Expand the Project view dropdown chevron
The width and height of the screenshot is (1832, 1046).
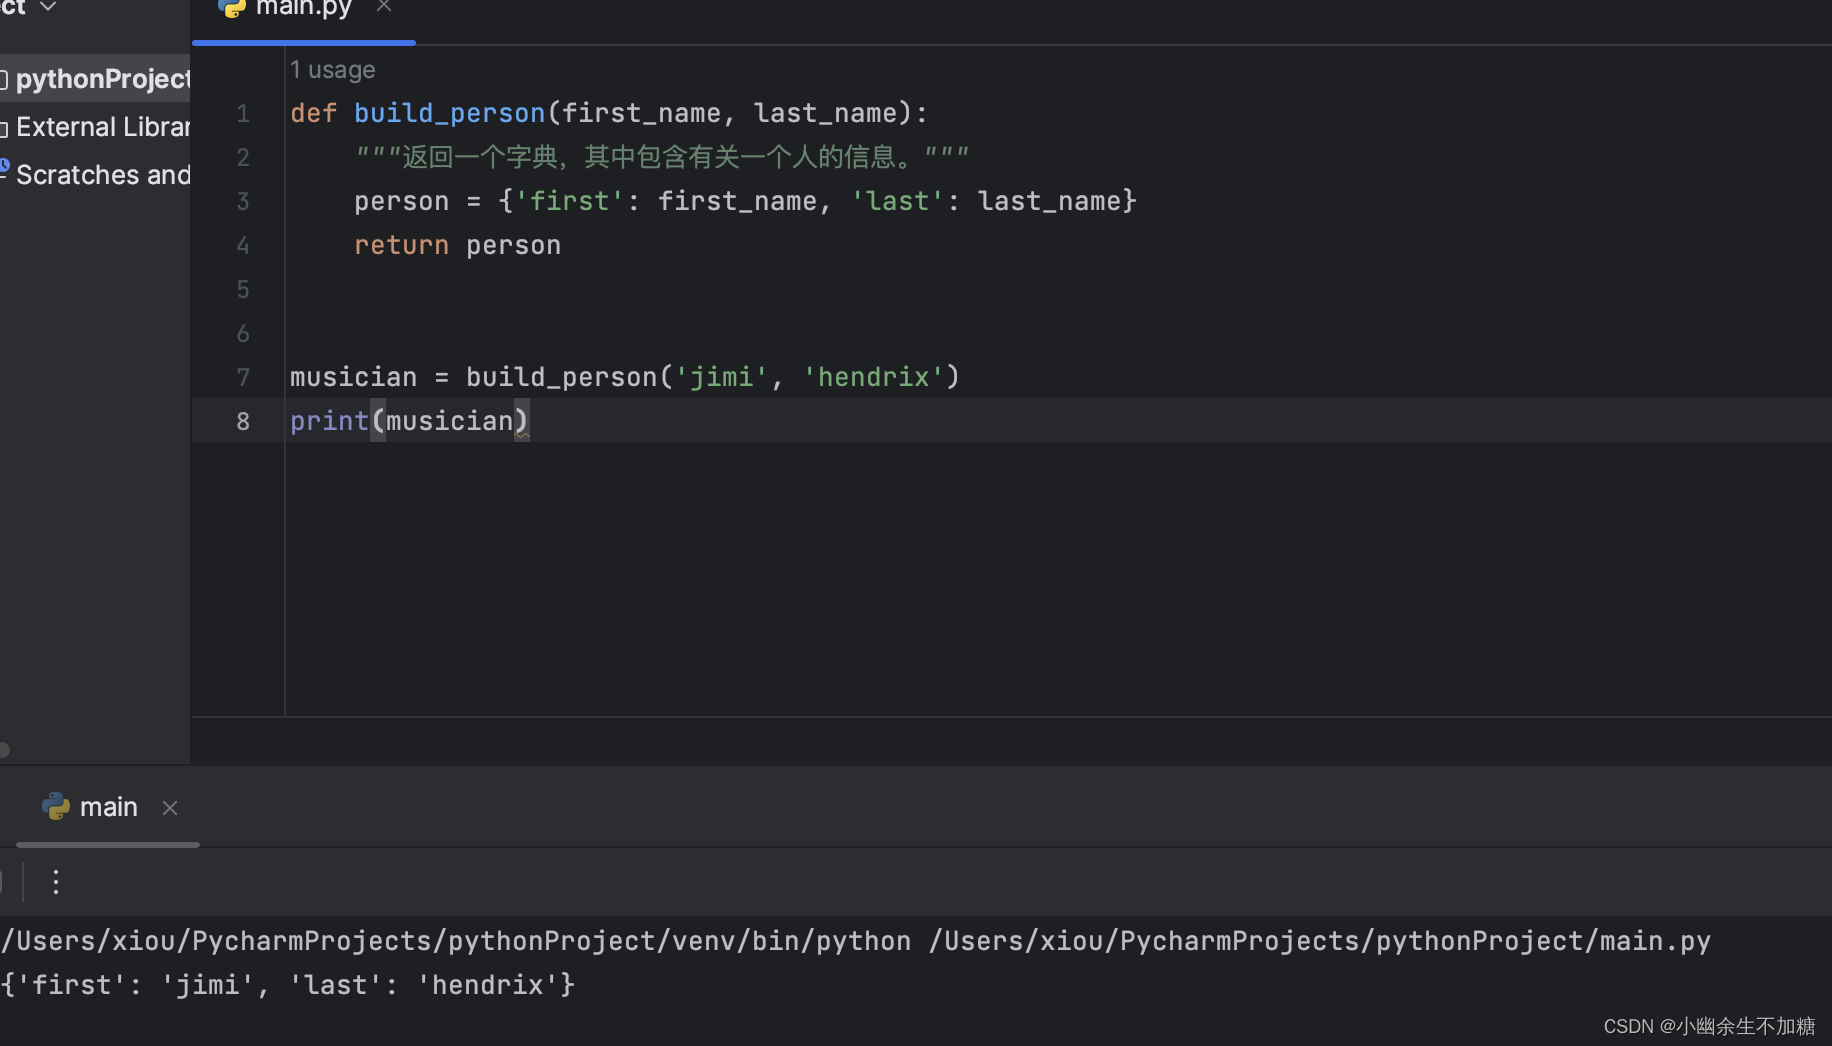pyautogui.click(x=47, y=7)
